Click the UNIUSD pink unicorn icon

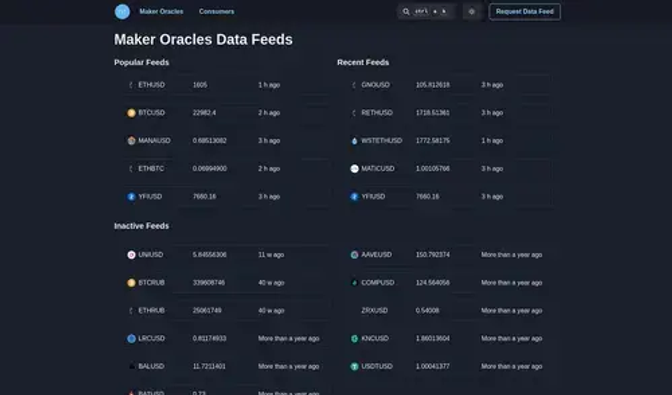click(131, 255)
